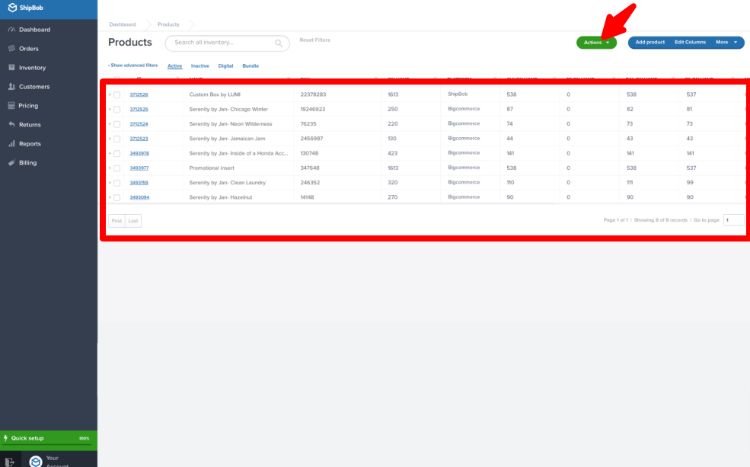
Task: Open Returns via its arrow icon
Action: point(11,124)
